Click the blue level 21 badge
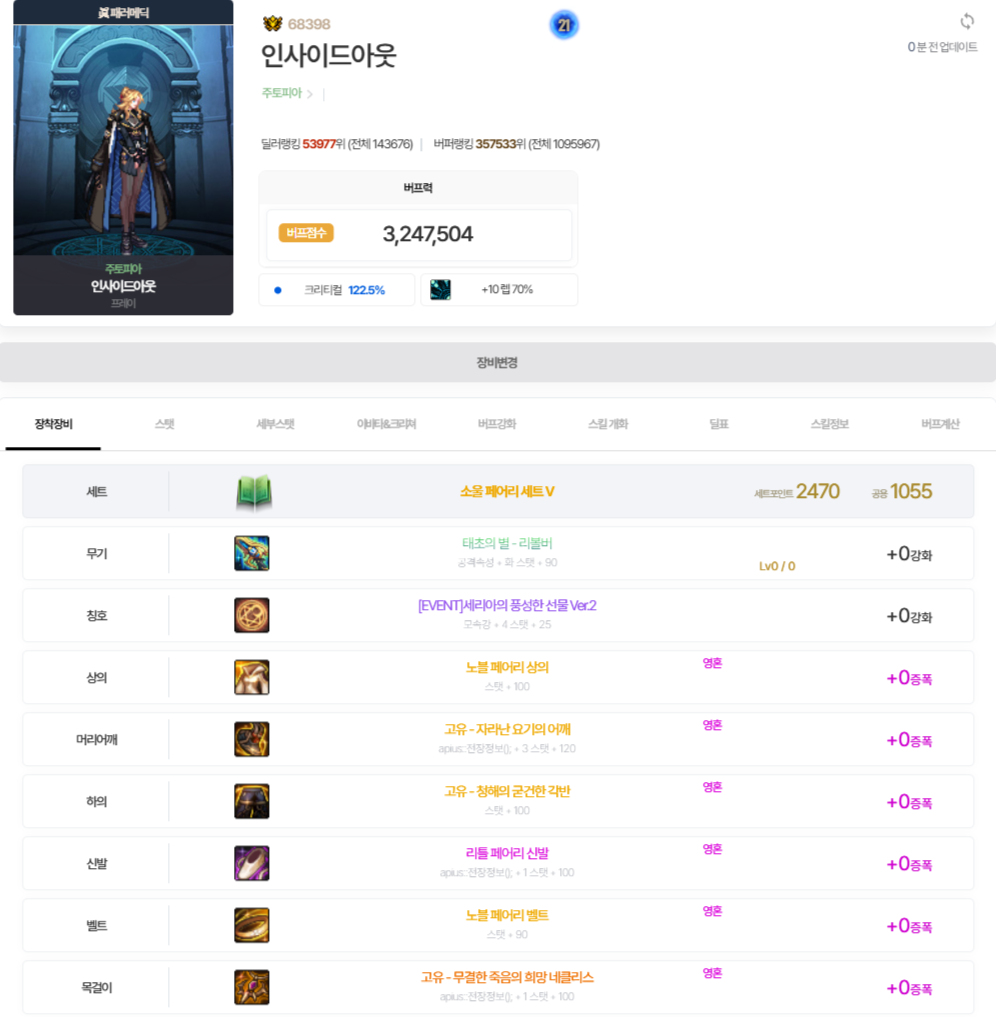This screenshot has height=1017, width=996. pyautogui.click(x=564, y=25)
